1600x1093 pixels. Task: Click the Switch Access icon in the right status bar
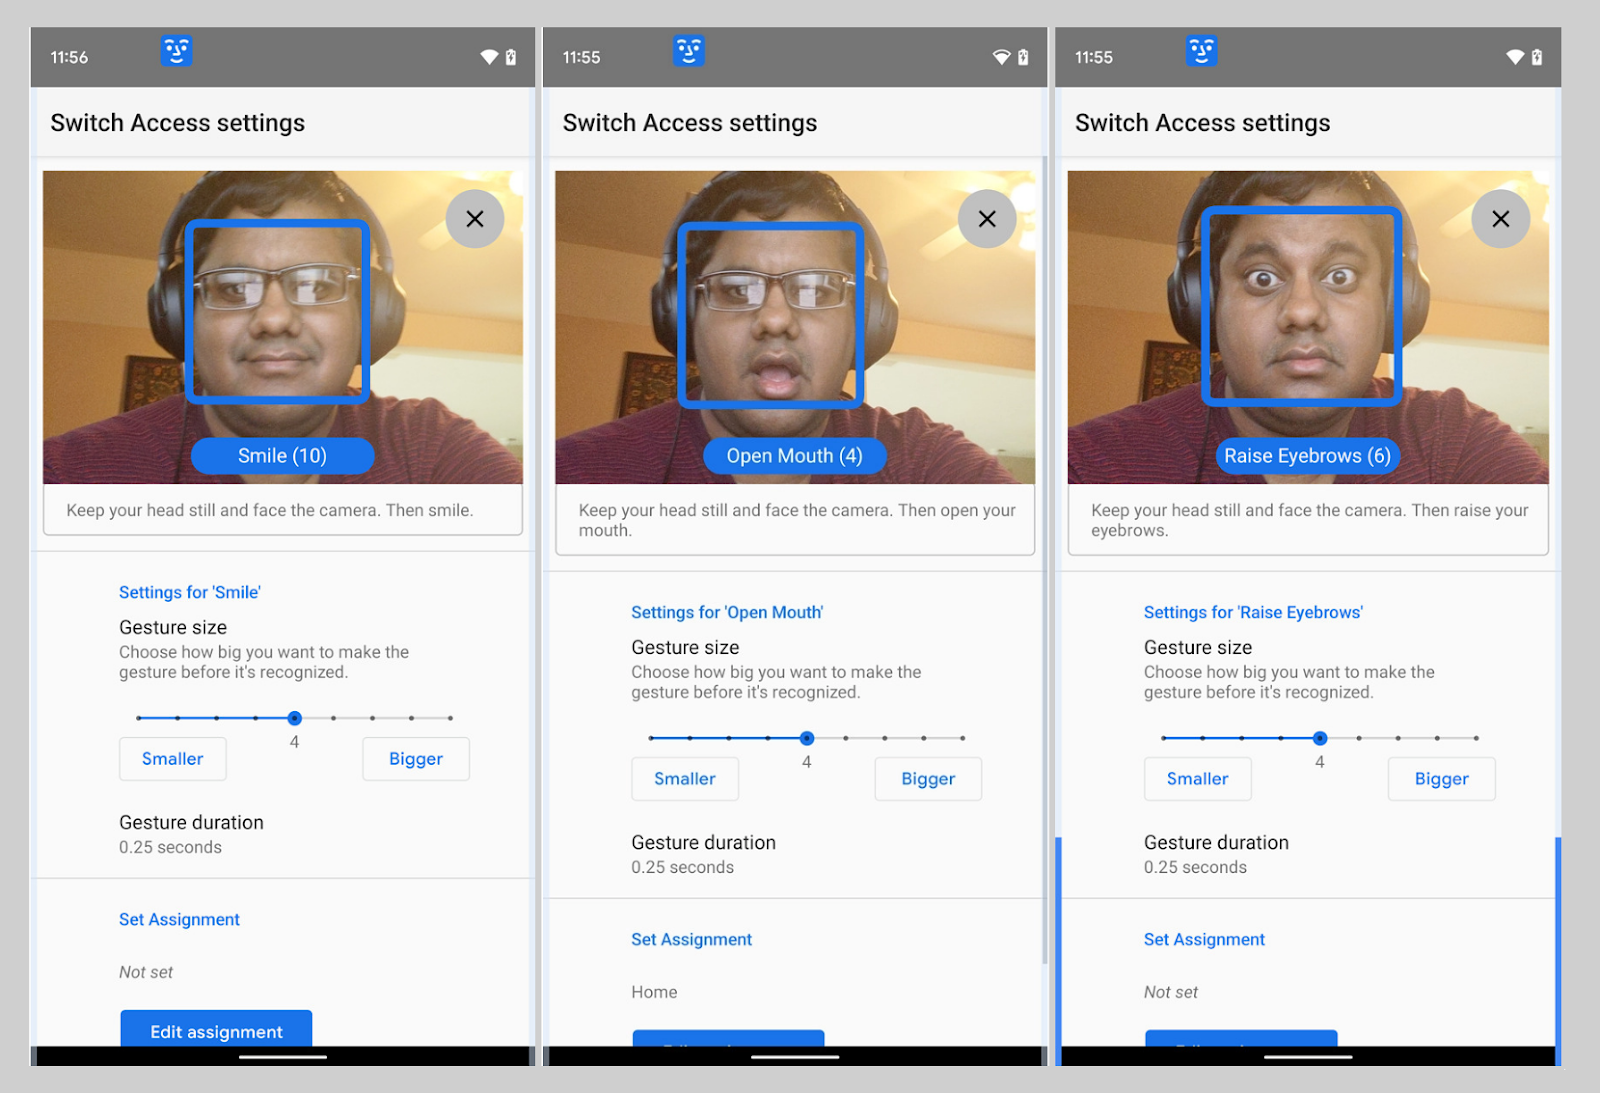(1201, 51)
